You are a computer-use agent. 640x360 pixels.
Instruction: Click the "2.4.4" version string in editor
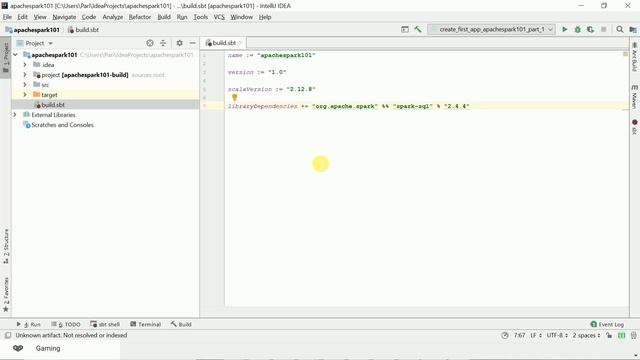click(457, 106)
